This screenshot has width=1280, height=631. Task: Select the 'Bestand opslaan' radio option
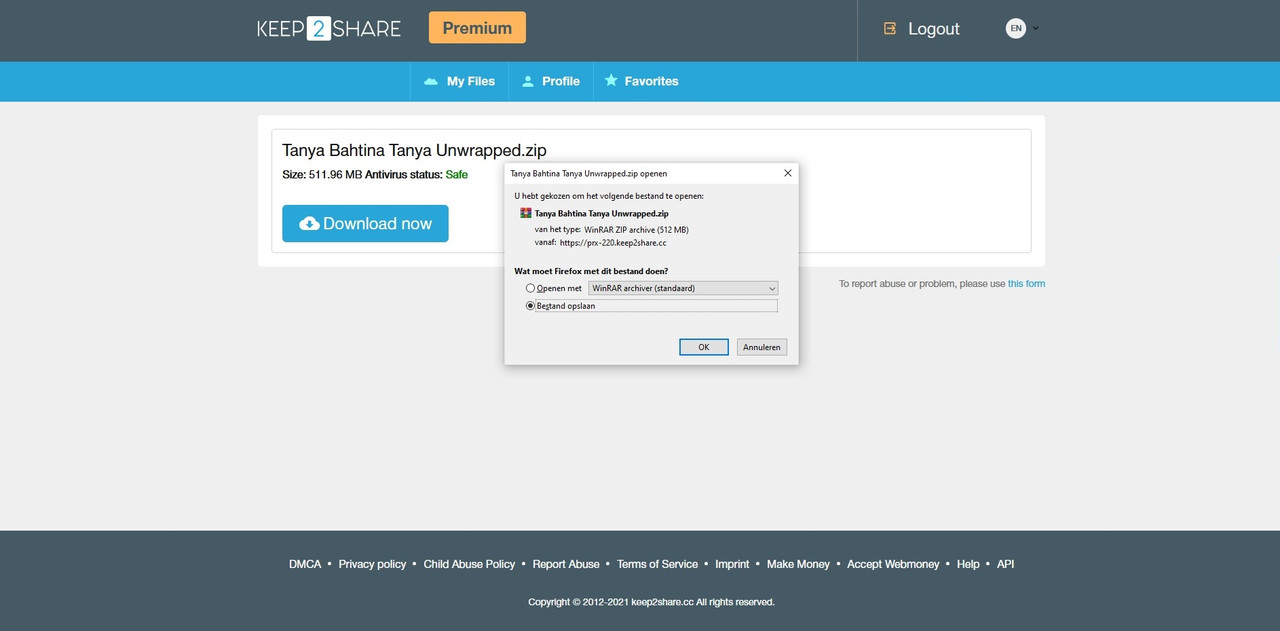coord(531,306)
